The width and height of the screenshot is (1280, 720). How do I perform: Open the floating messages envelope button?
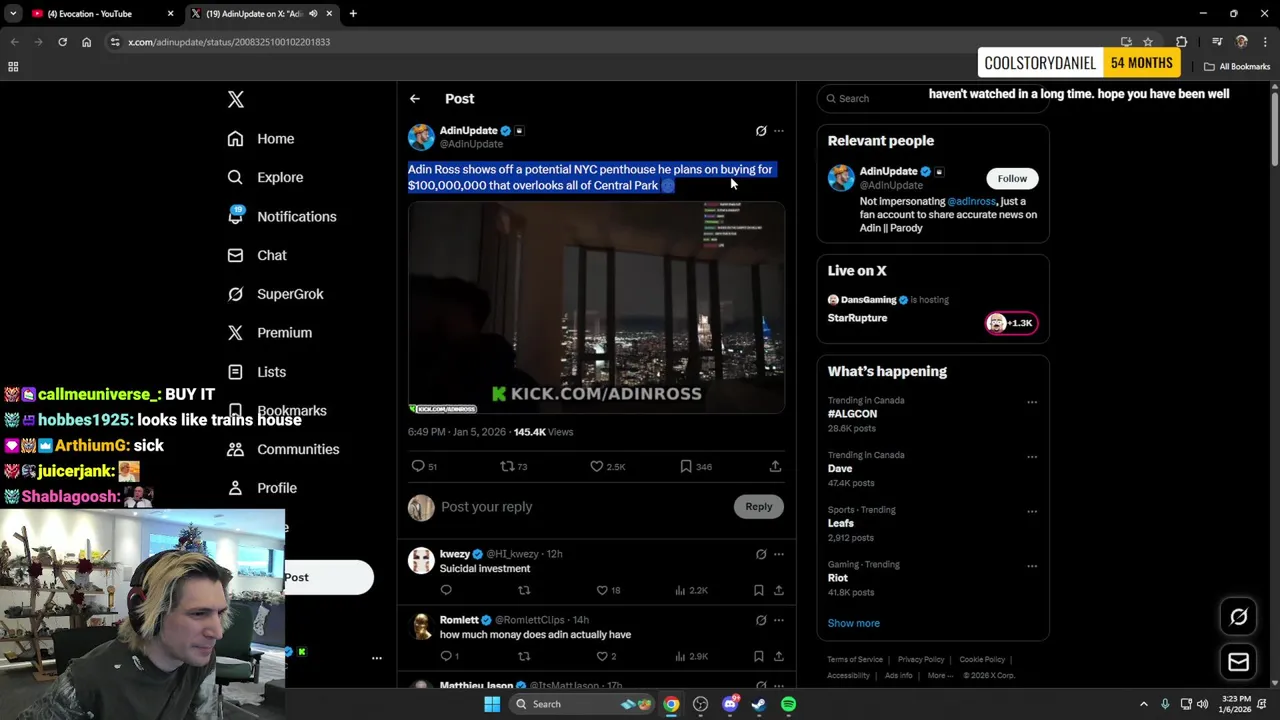1238,662
